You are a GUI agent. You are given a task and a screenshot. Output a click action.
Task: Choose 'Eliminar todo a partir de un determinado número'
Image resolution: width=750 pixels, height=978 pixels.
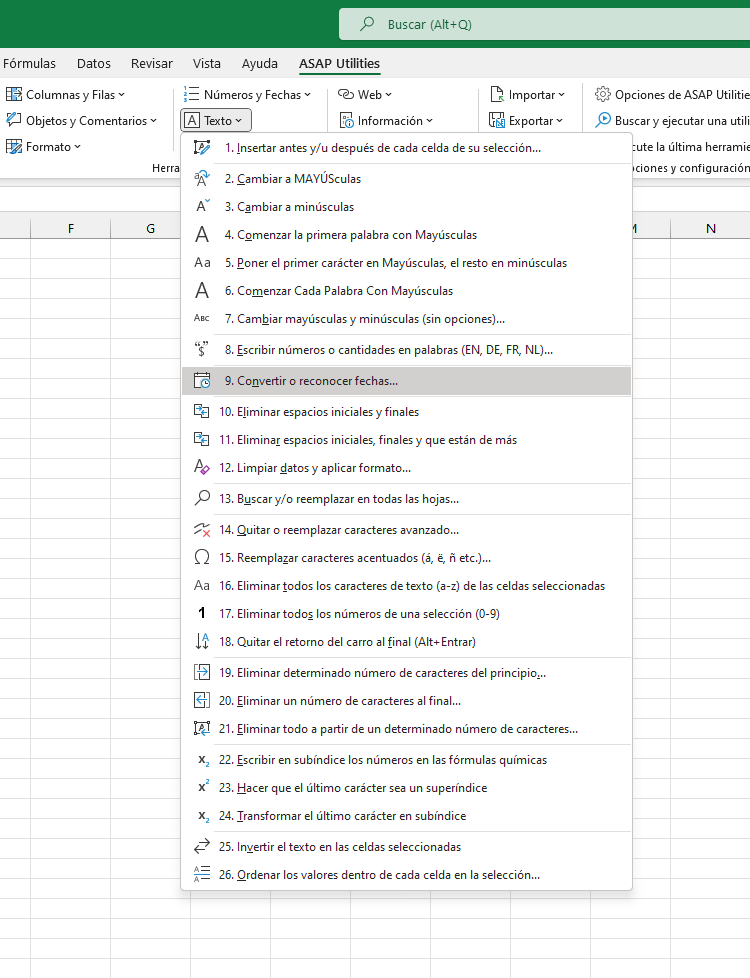[x=406, y=729]
